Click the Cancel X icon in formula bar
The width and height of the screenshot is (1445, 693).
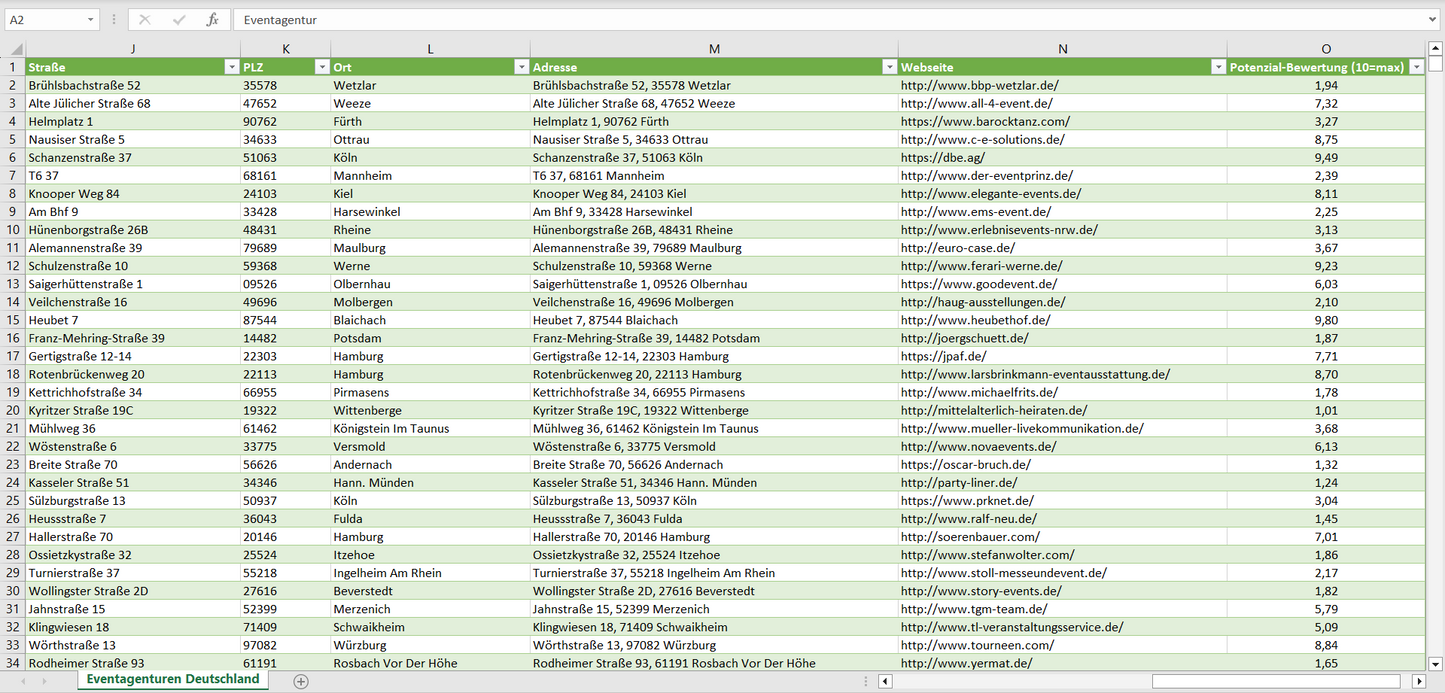[145, 20]
